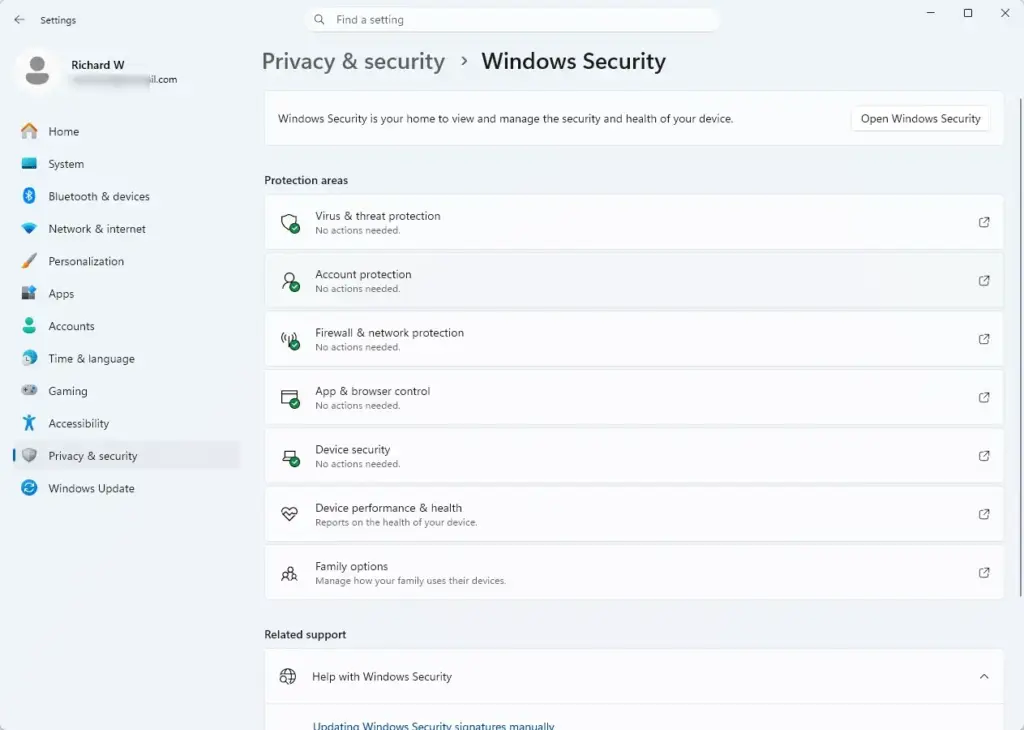The image size is (1024, 730).
Task: Open Time & language settings
Action: 126,358
